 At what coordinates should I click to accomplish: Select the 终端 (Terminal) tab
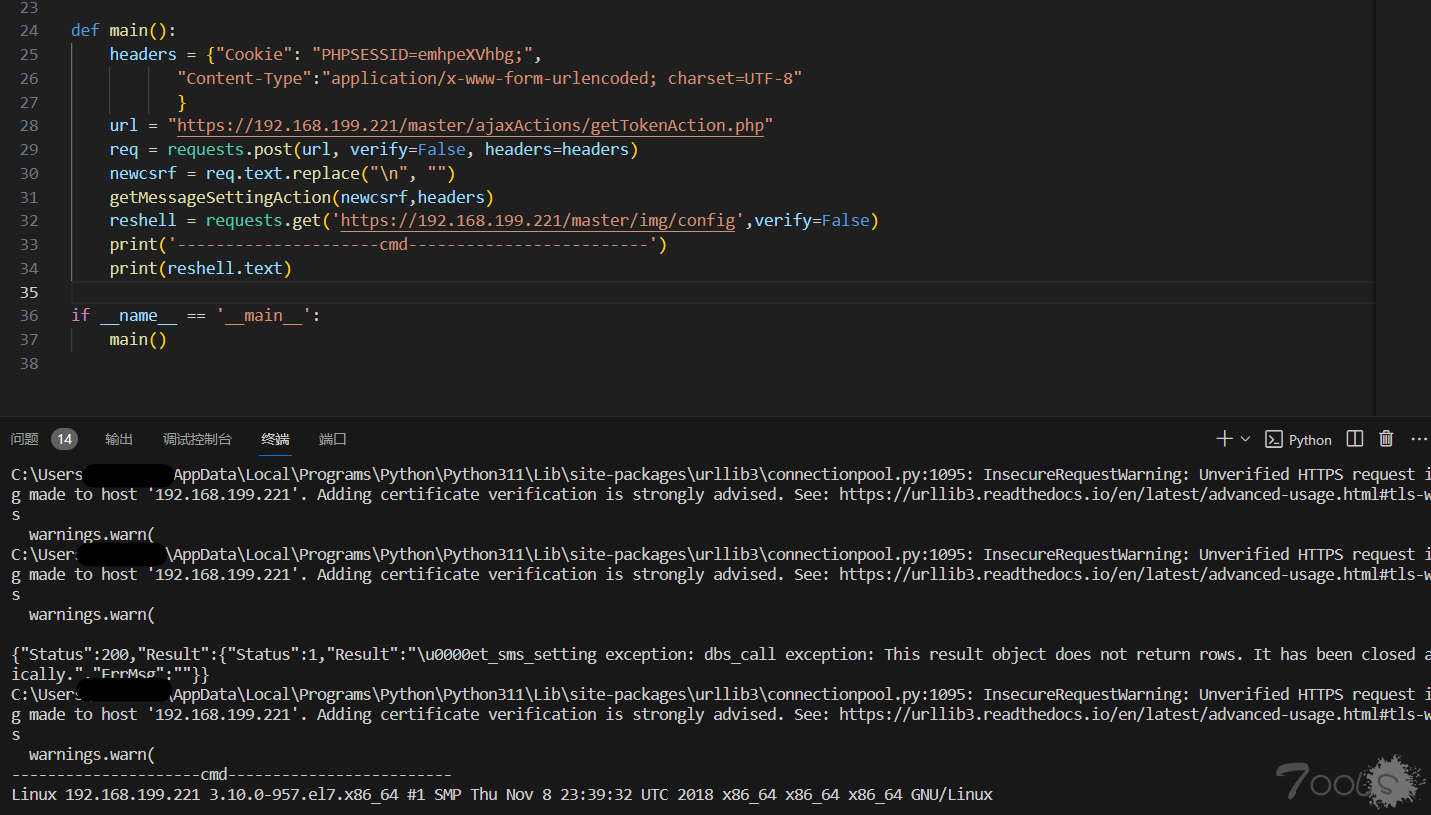pos(275,439)
